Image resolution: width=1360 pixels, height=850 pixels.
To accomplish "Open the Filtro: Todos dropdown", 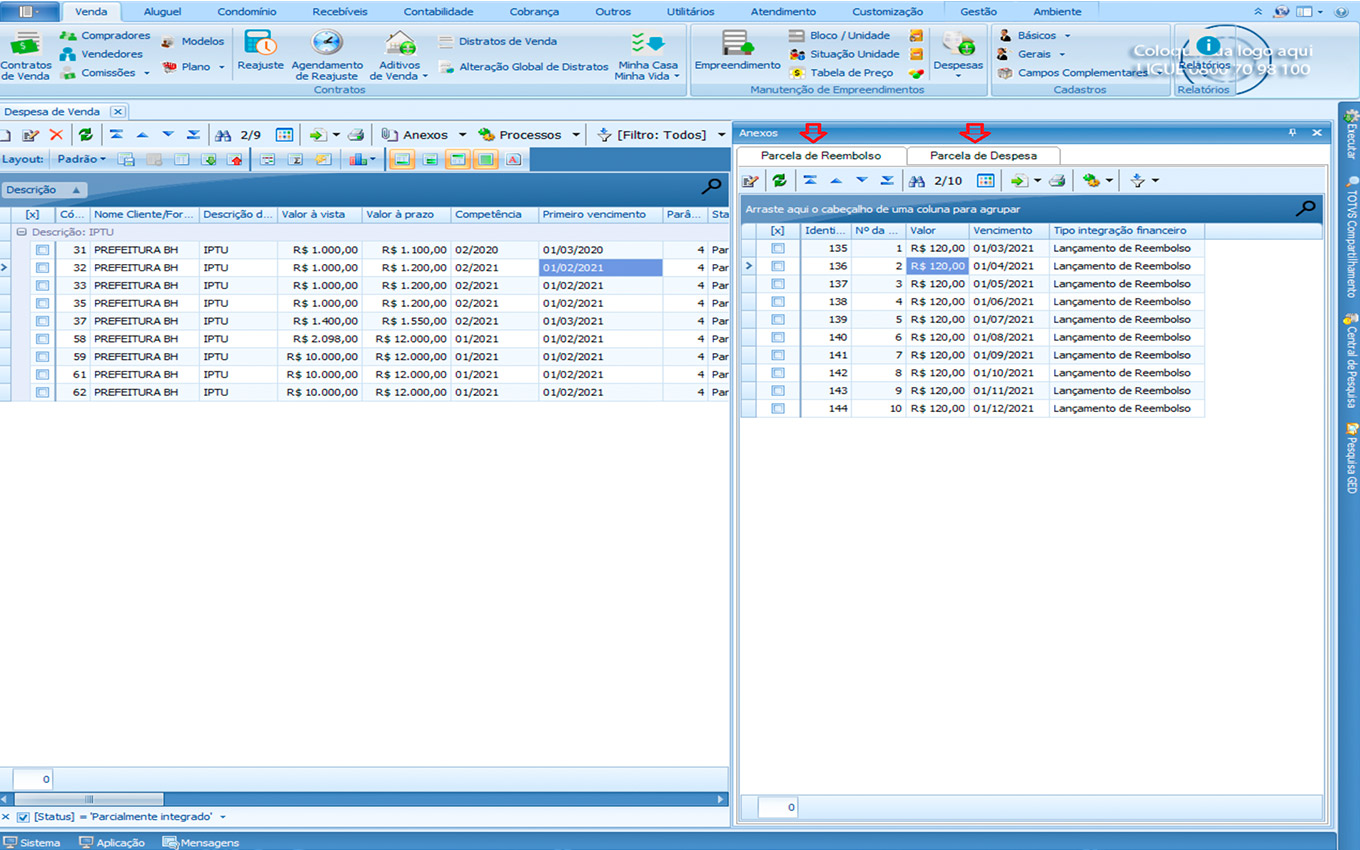I will (x=721, y=135).
